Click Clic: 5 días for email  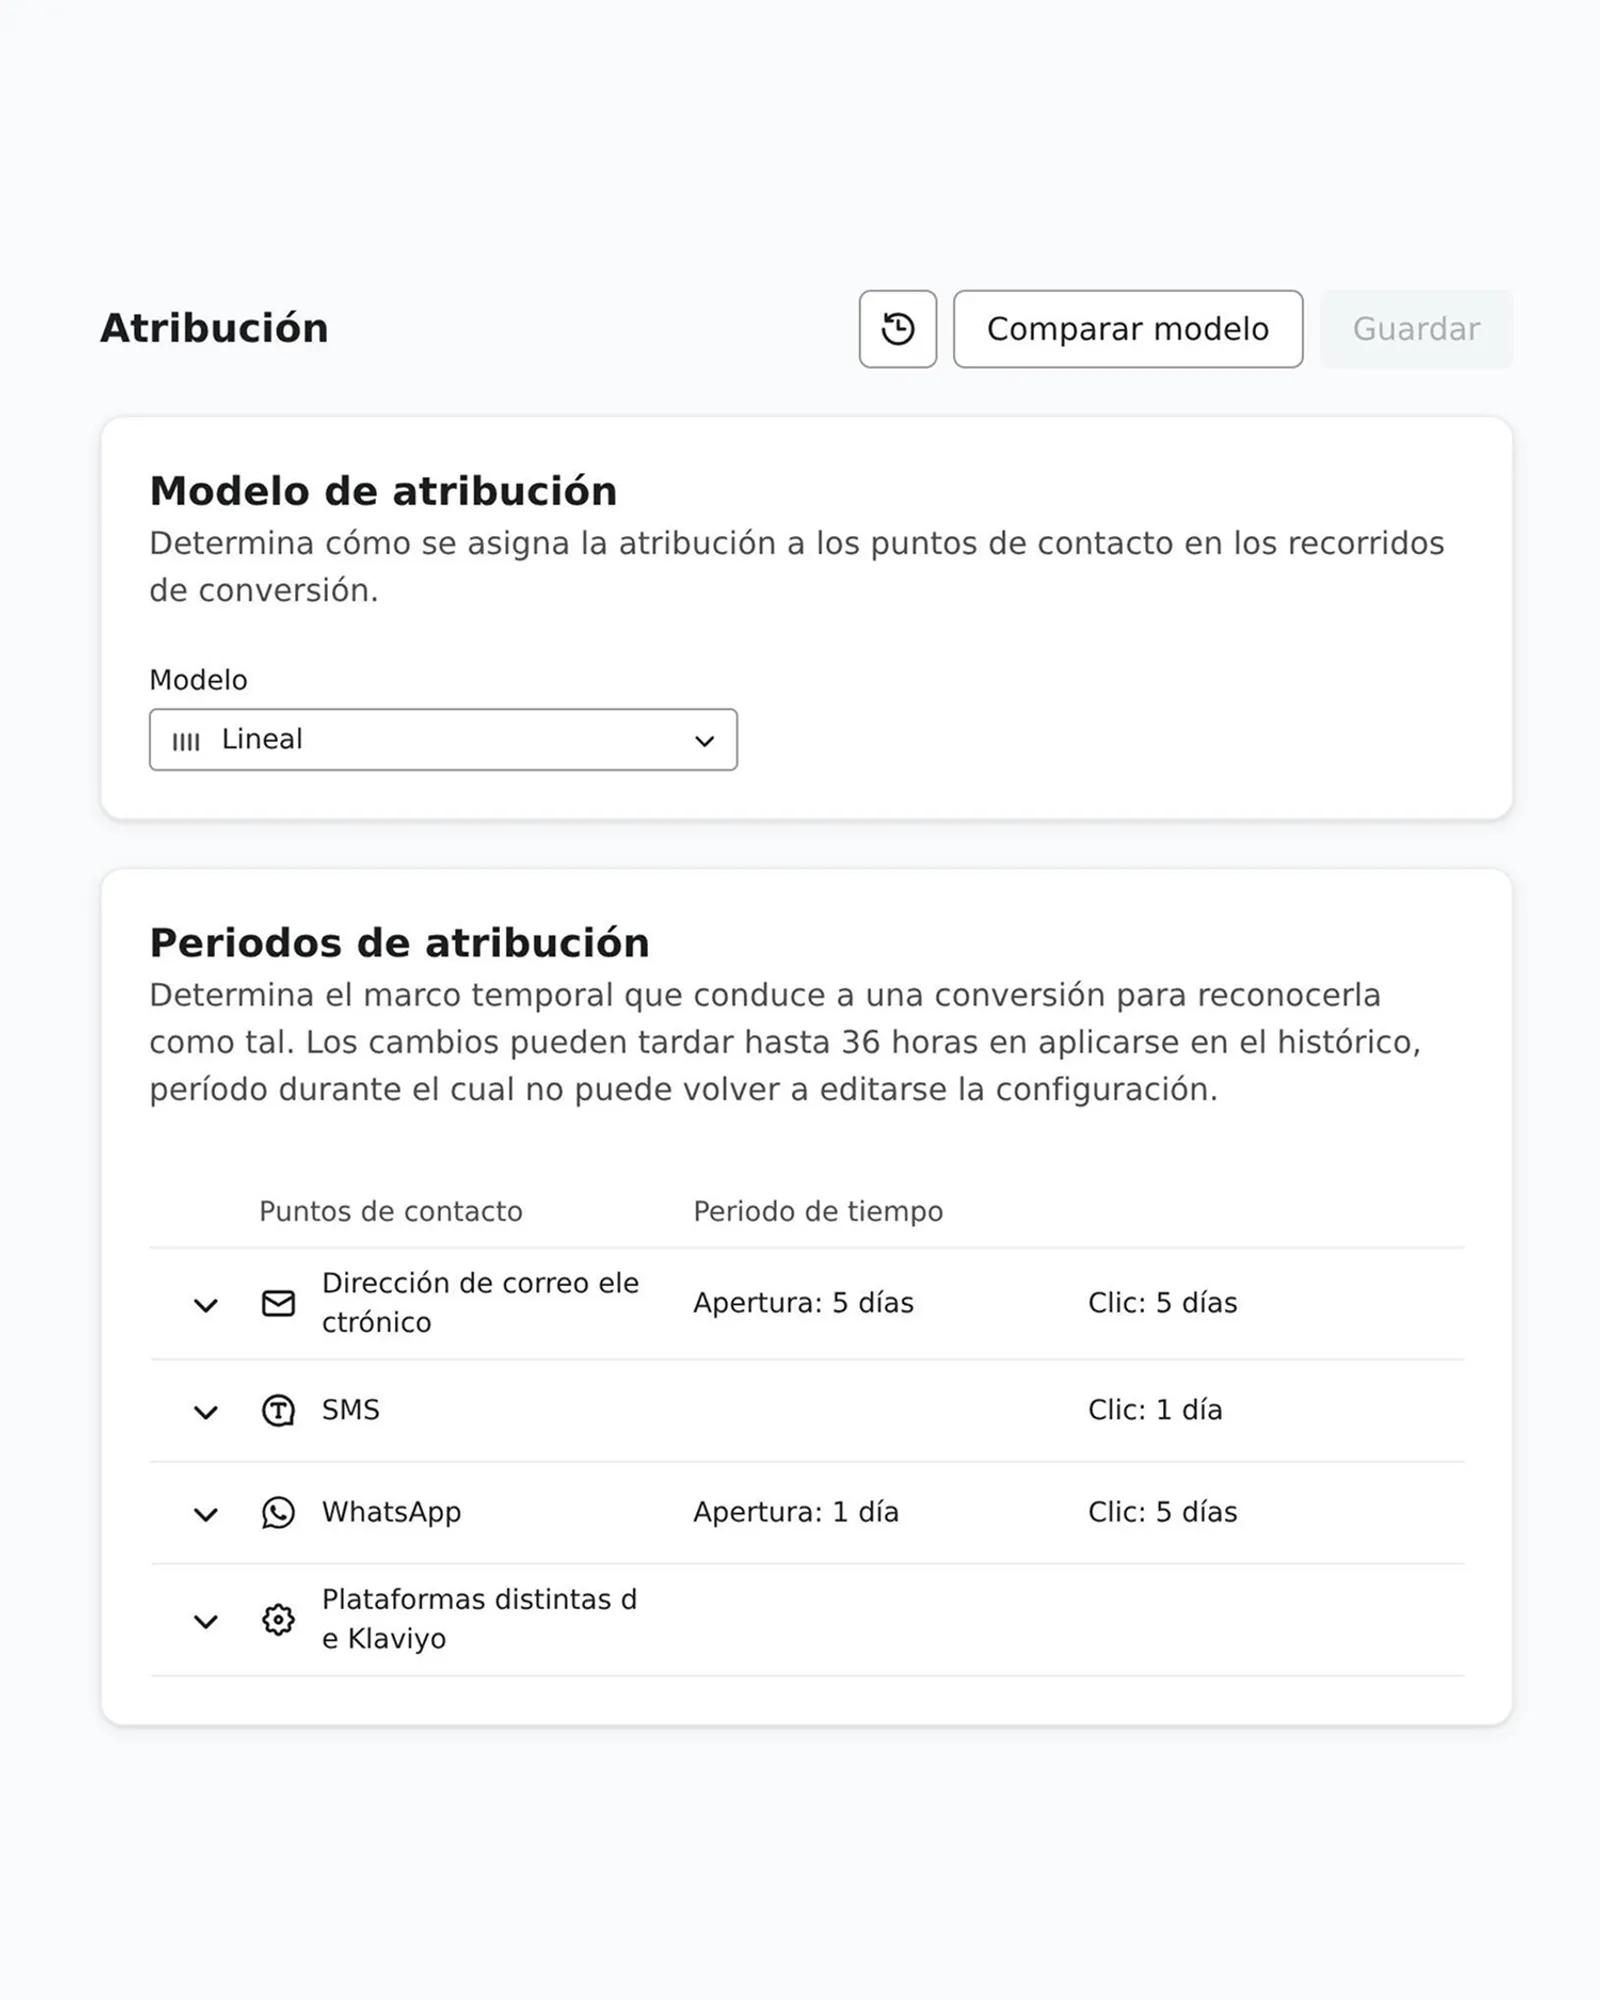point(1163,1302)
